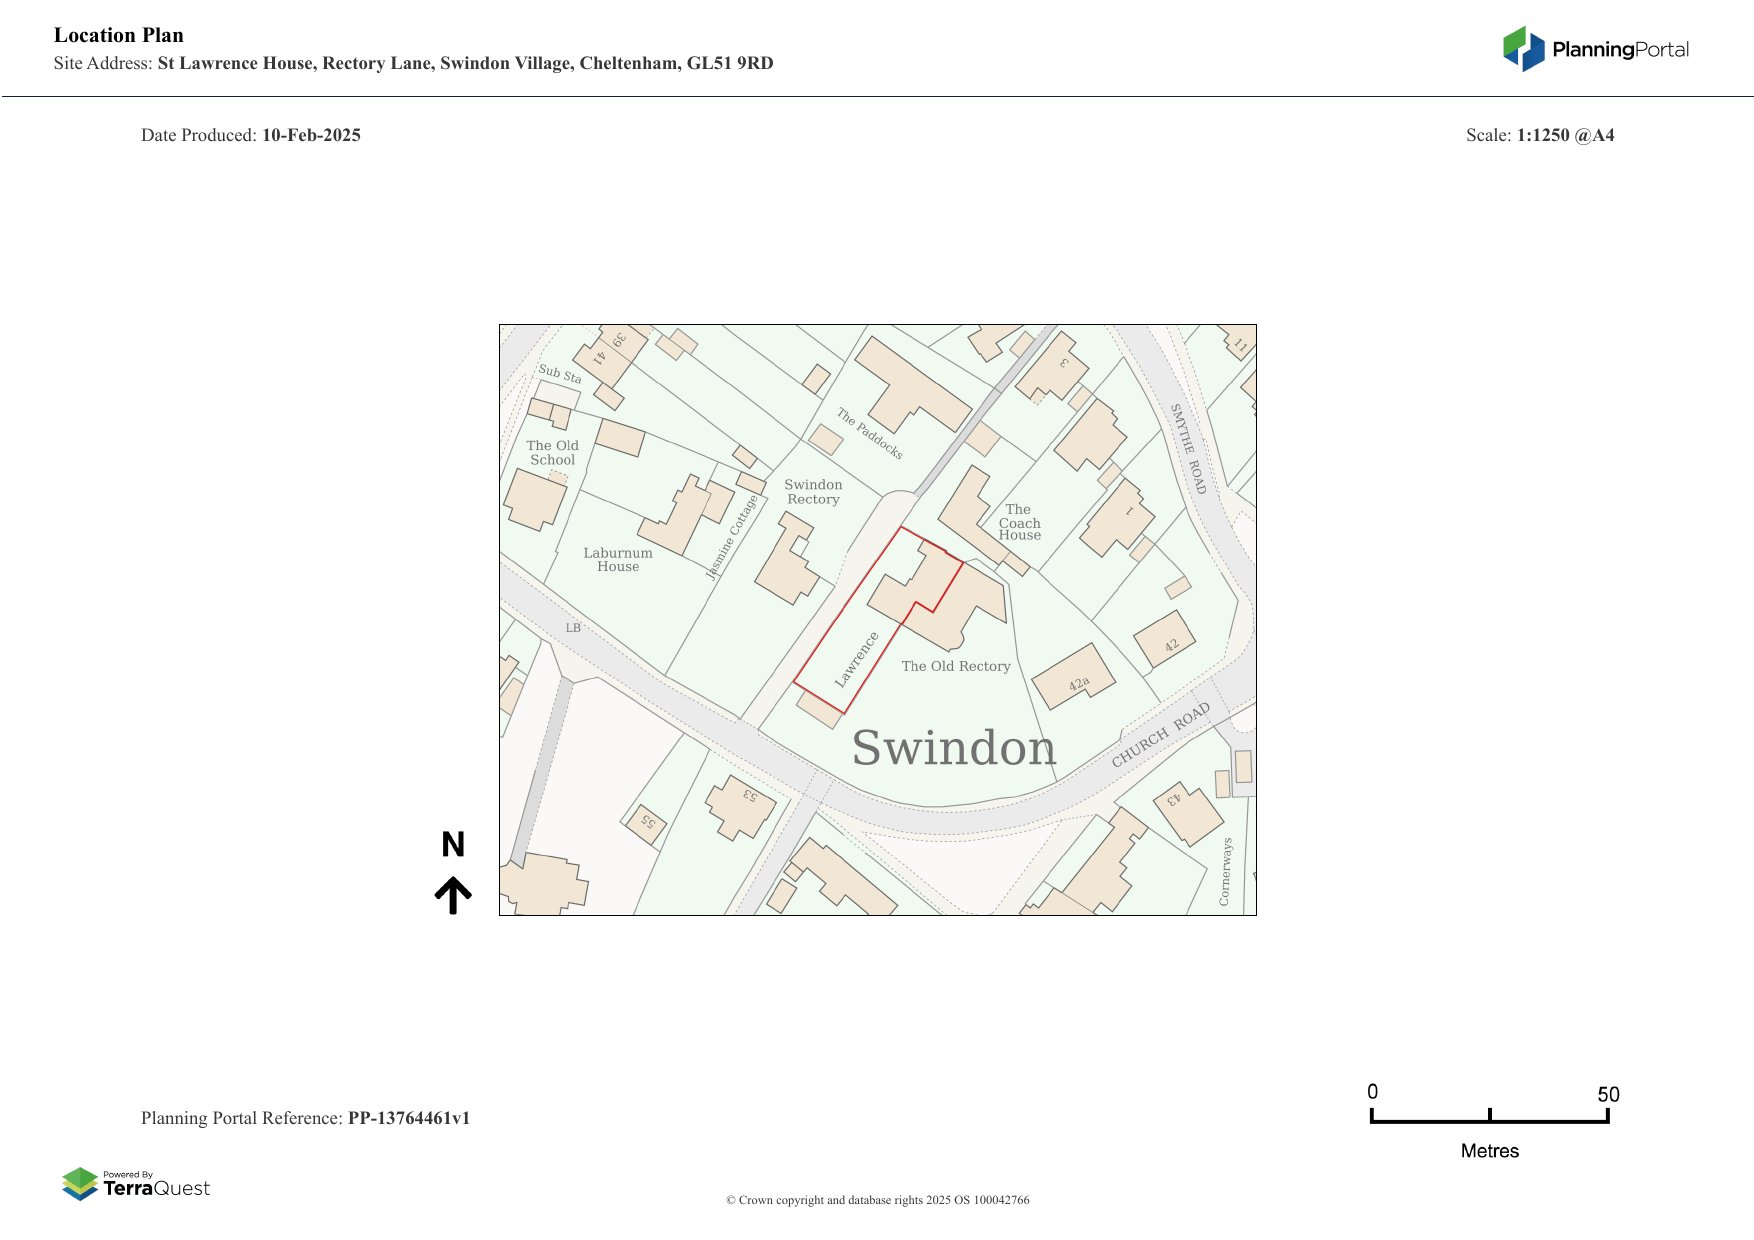The image size is (1754, 1240).
Task: Click the Planning Portal Reference PP-13764461v1
Action: 305,1118
